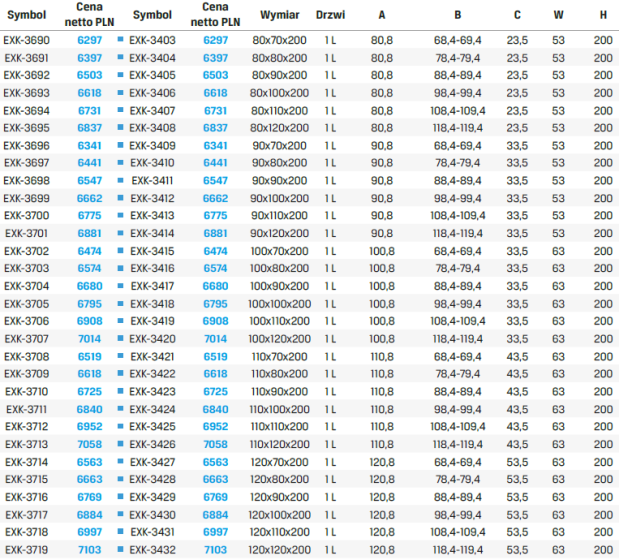Click dimension 80x120x200
Screen dimensions: 619x560
click(279, 128)
